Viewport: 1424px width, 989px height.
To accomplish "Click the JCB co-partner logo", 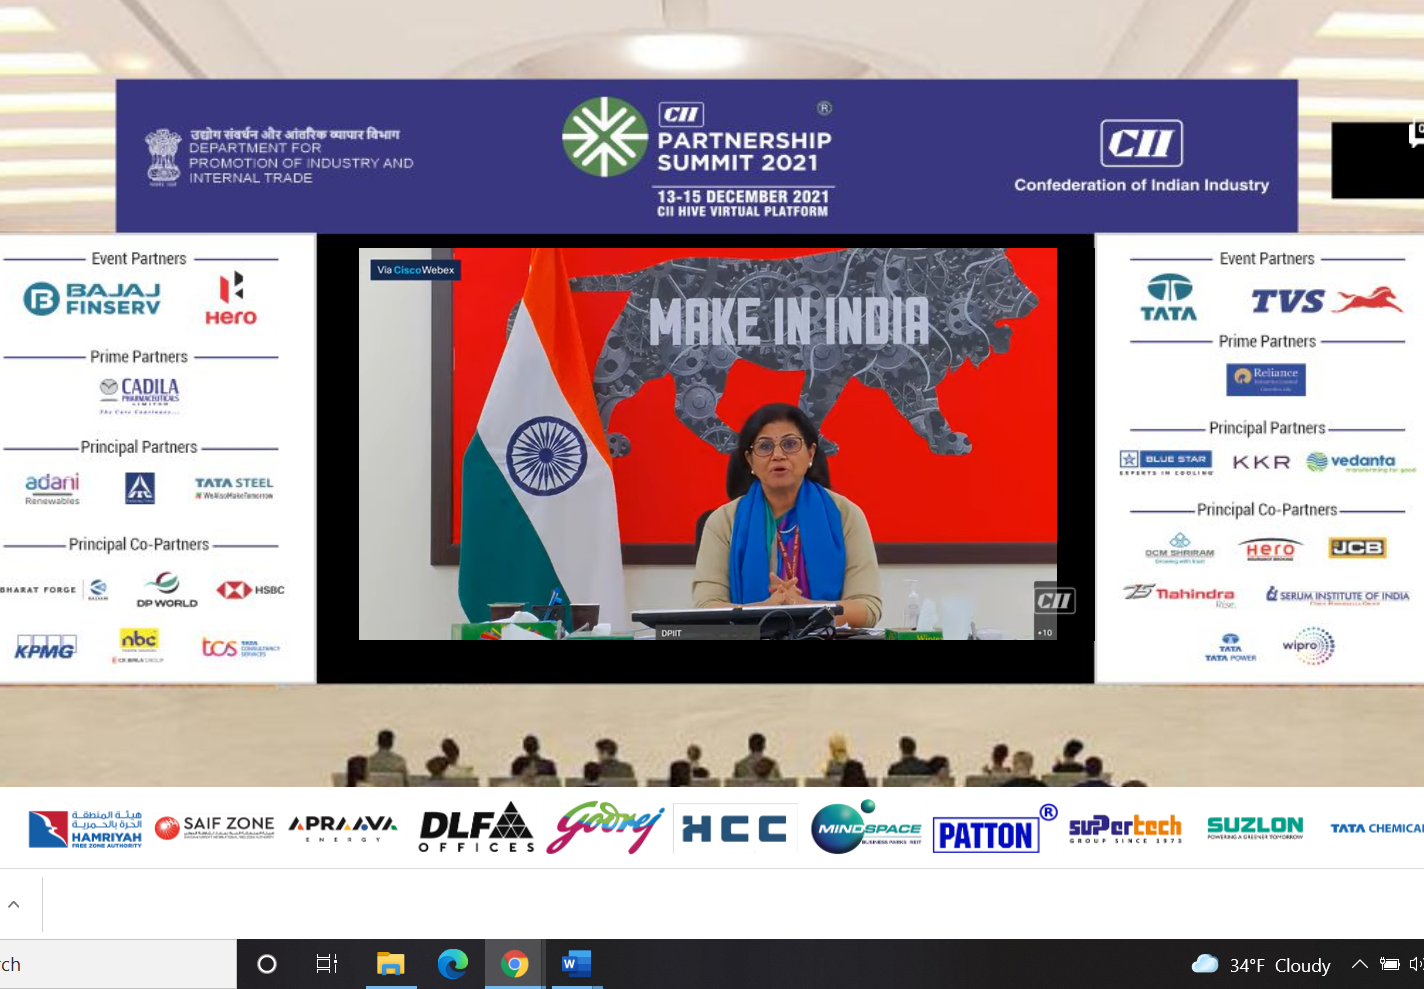I will coord(1357,548).
